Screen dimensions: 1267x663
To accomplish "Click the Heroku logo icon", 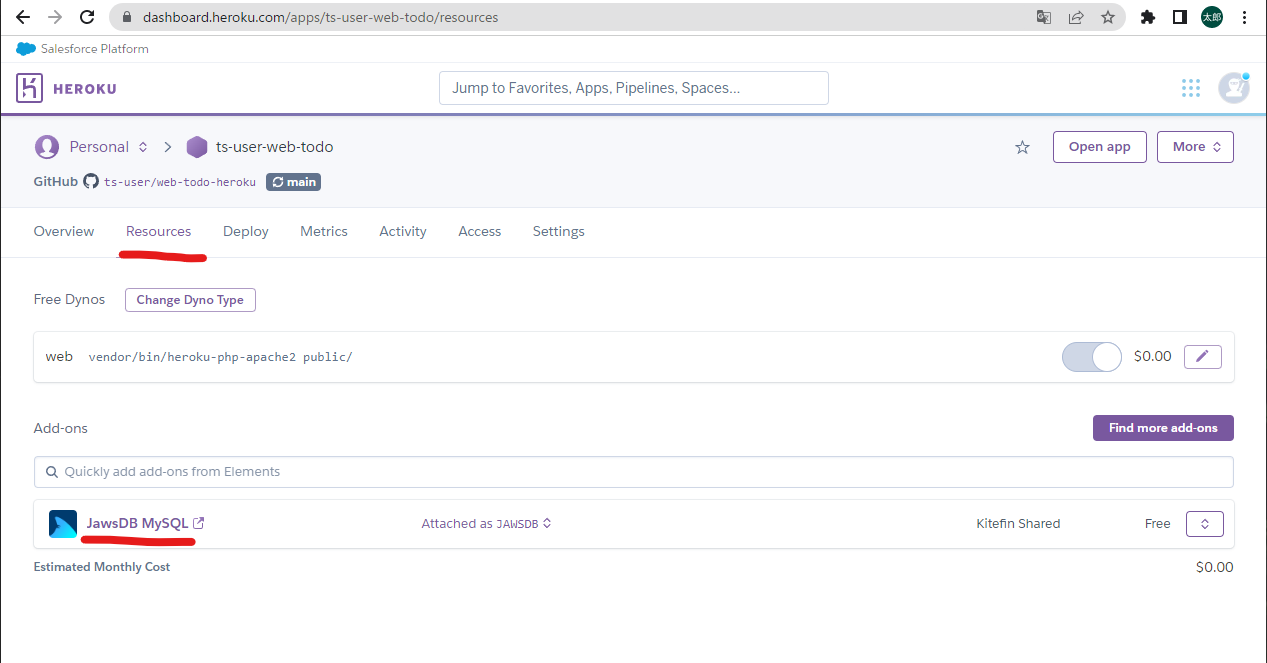I will pyautogui.click(x=30, y=88).
